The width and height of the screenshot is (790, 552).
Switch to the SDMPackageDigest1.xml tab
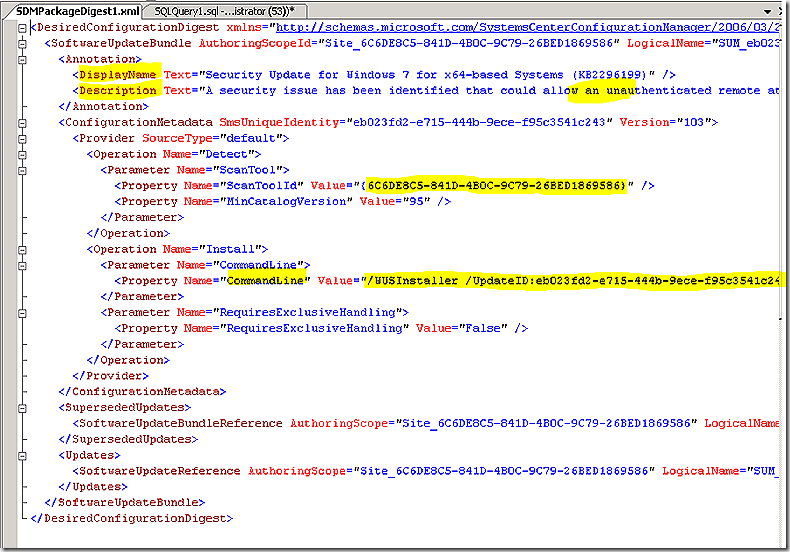point(77,11)
